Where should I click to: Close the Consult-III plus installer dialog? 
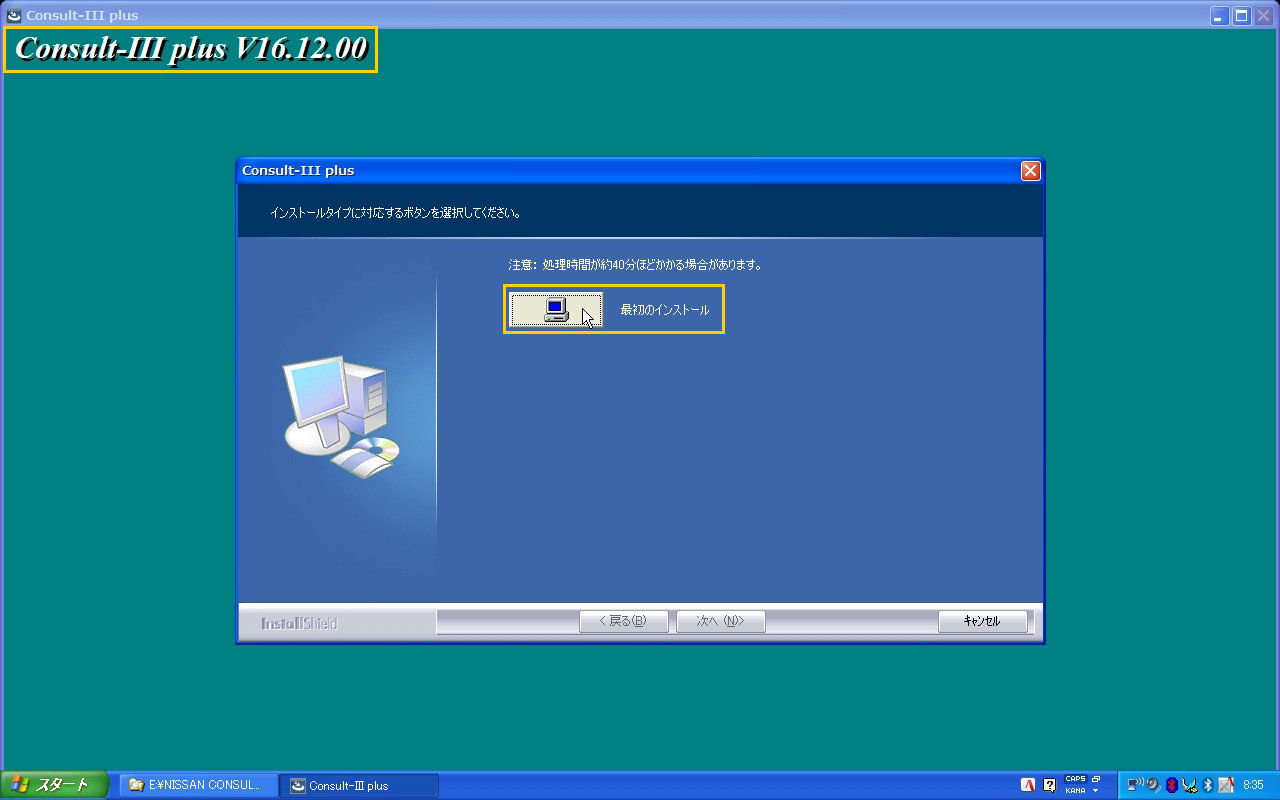pyautogui.click(x=1031, y=171)
